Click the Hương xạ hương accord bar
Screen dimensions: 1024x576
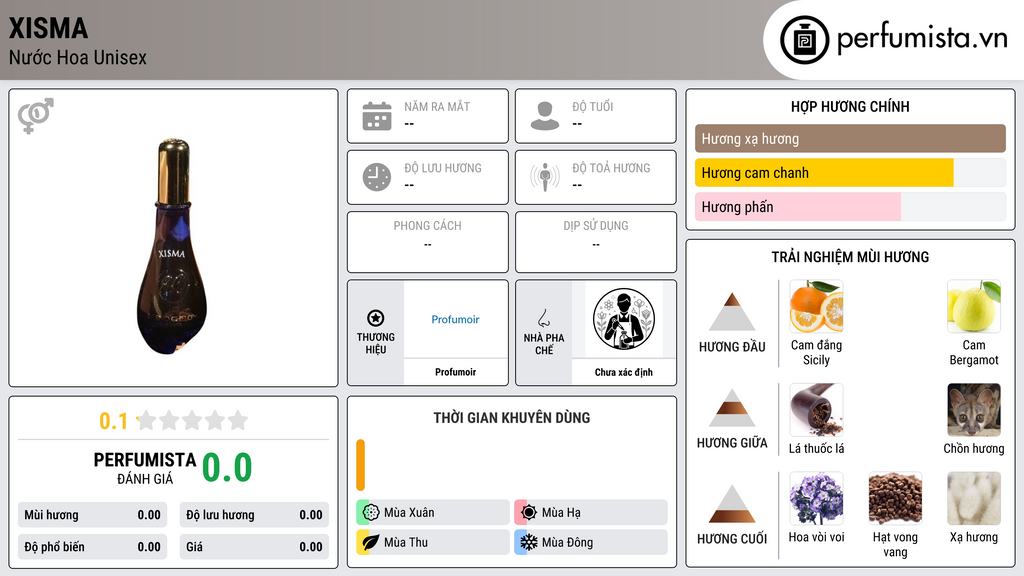coord(850,138)
